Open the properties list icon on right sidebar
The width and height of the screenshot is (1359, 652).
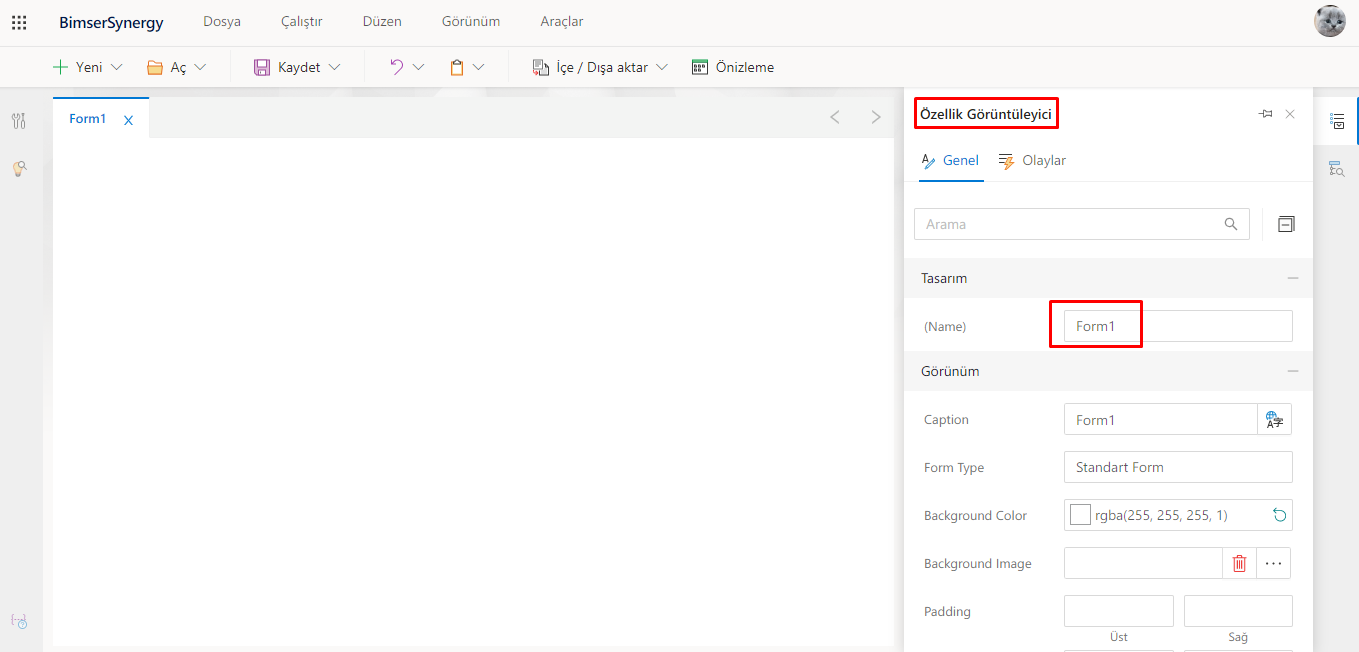(1336, 121)
